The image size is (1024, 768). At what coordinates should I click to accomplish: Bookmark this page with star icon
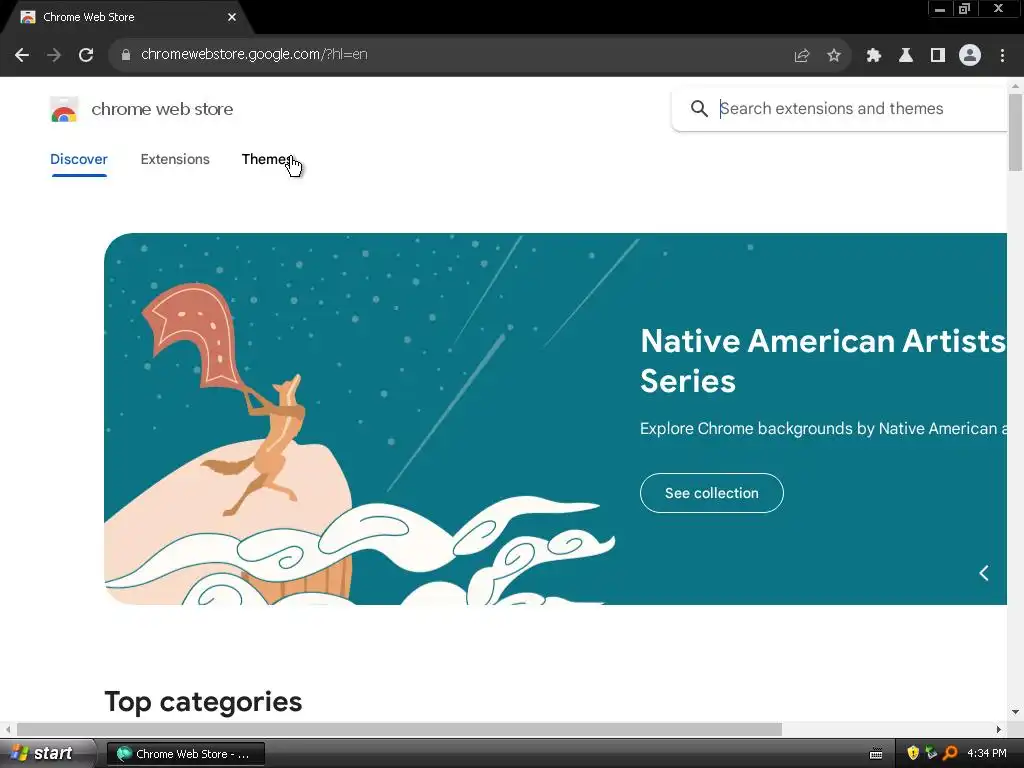point(833,56)
